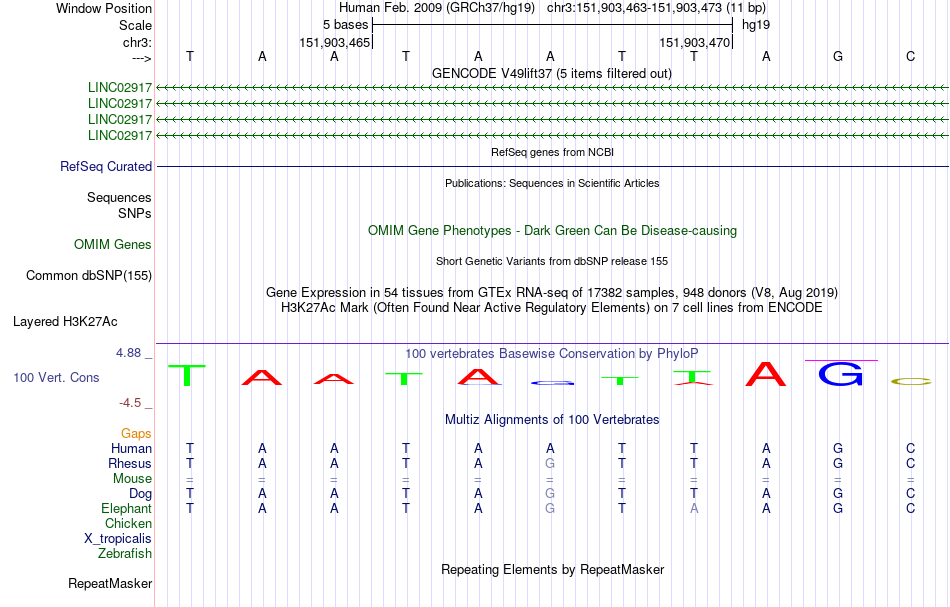950x607 pixels.
Task: Open Repeating Elements by RepeatMasker title
Action: pyautogui.click(x=553, y=569)
